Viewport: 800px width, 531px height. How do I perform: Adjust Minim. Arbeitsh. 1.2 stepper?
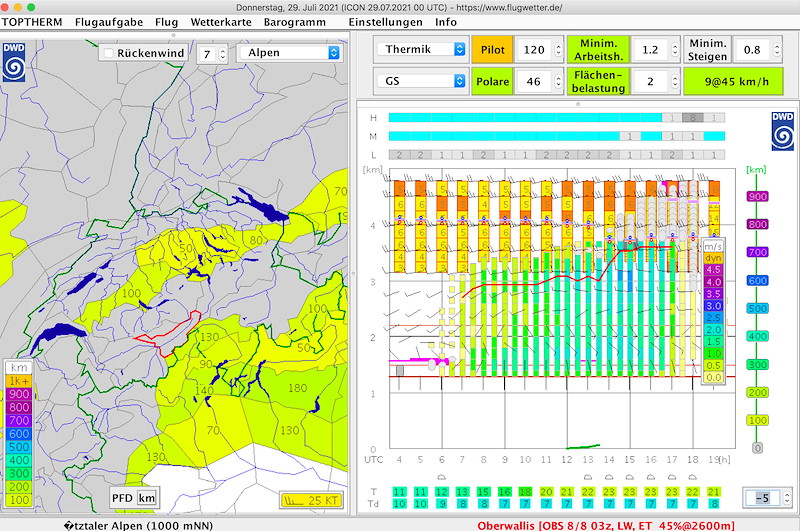tap(675, 49)
